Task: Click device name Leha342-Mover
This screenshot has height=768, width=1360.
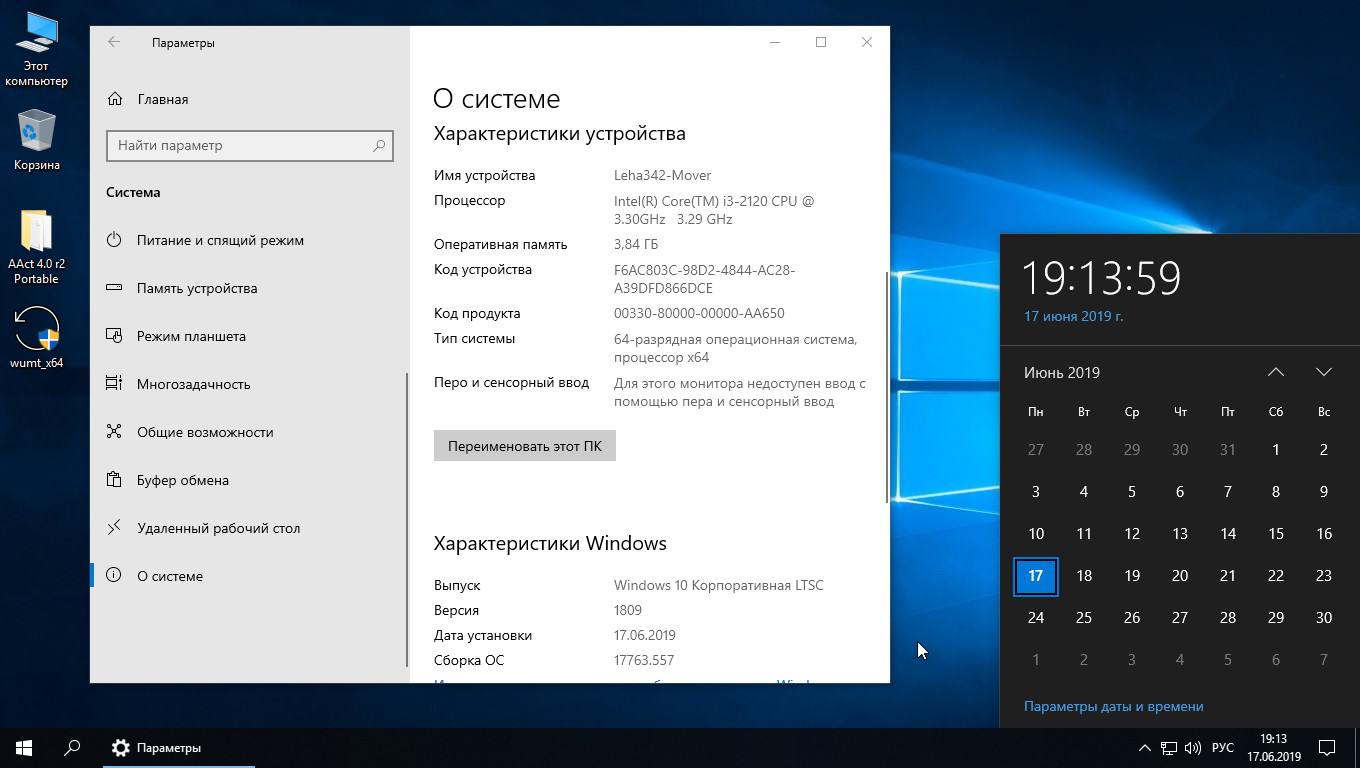Action: (x=662, y=175)
